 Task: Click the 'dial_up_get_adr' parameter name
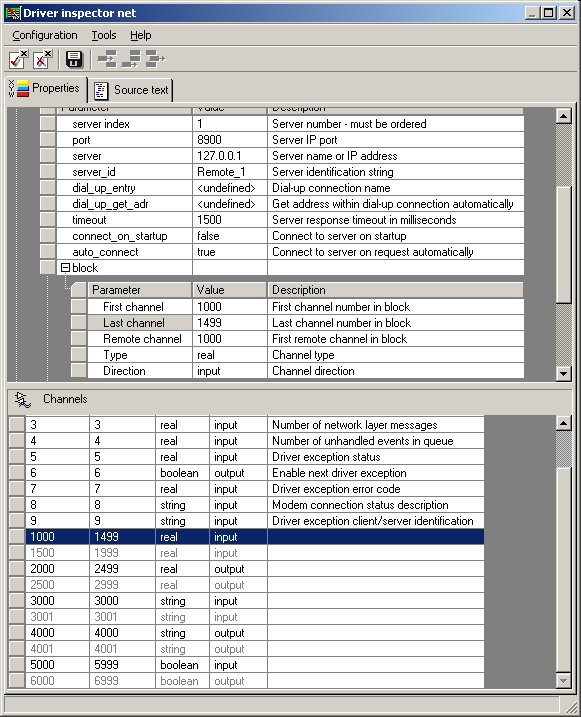tap(110, 204)
